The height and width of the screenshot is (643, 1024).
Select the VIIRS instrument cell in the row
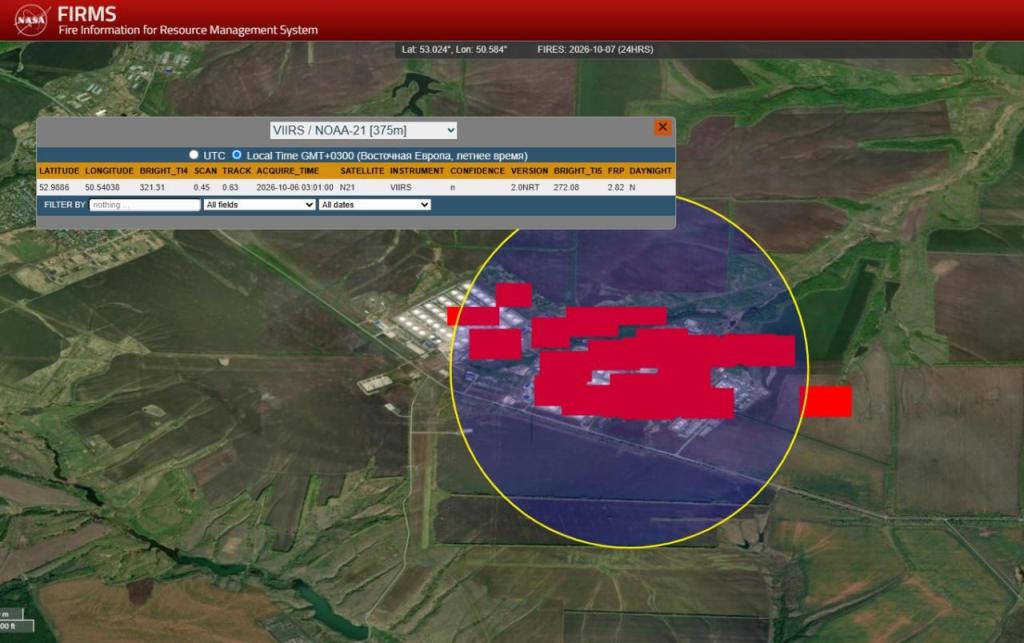pos(401,187)
